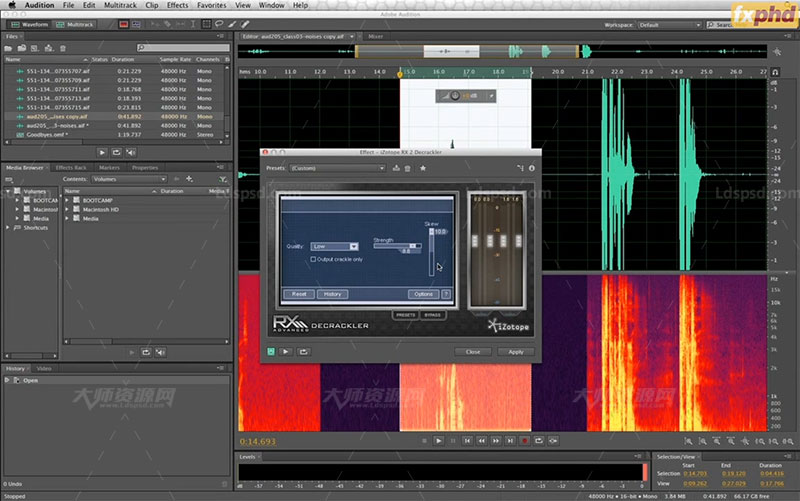This screenshot has height=501, width=800.
Task: Open History in Decrackler plugin
Action: pos(332,294)
